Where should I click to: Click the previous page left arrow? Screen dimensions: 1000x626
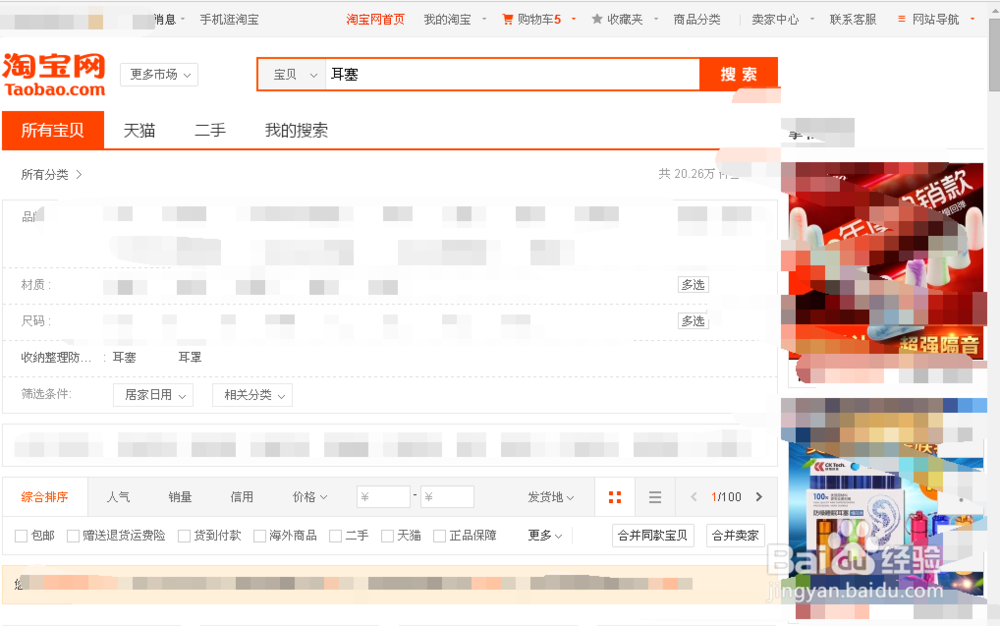[x=695, y=496]
